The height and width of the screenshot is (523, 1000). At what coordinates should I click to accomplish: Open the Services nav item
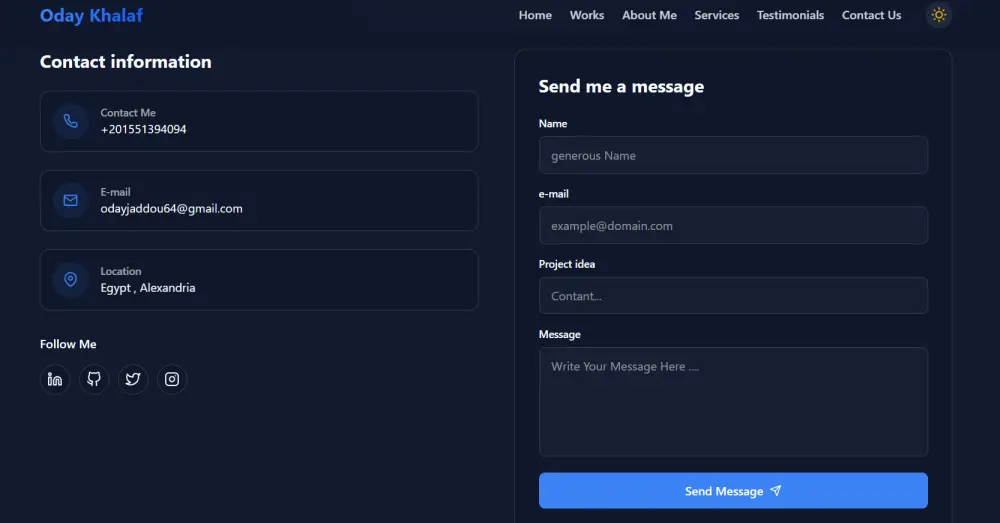coord(717,15)
